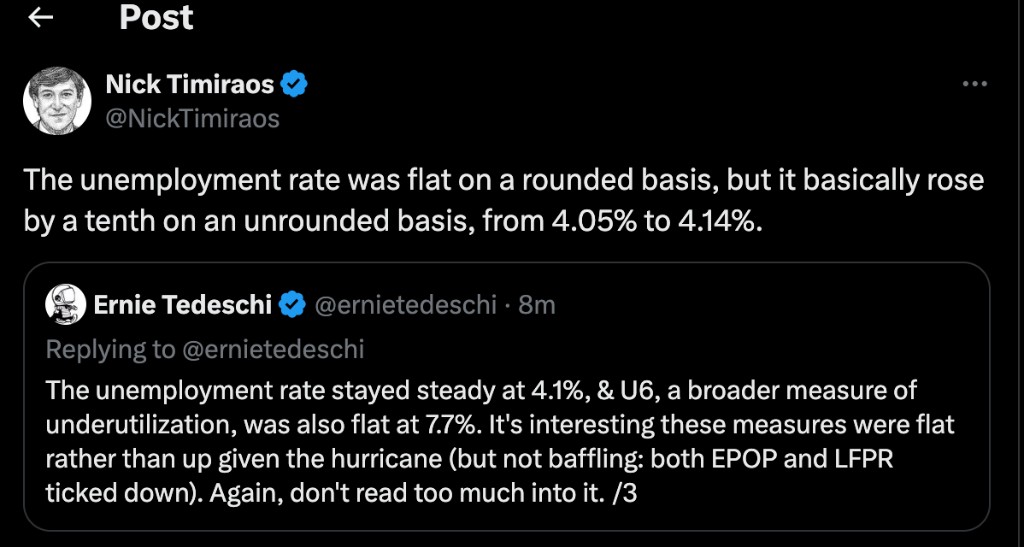The width and height of the screenshot is (1024, 547).
Task: Select the Post heading at the top
Action: pyautogui.click(x=156, y=18)
